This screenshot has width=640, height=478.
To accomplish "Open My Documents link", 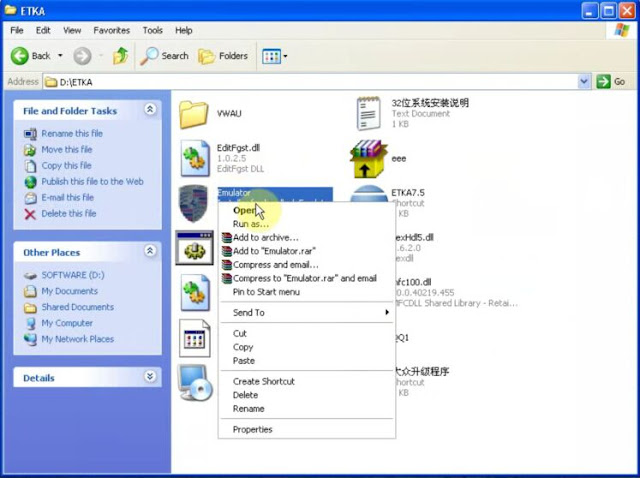I will [69, 291].
